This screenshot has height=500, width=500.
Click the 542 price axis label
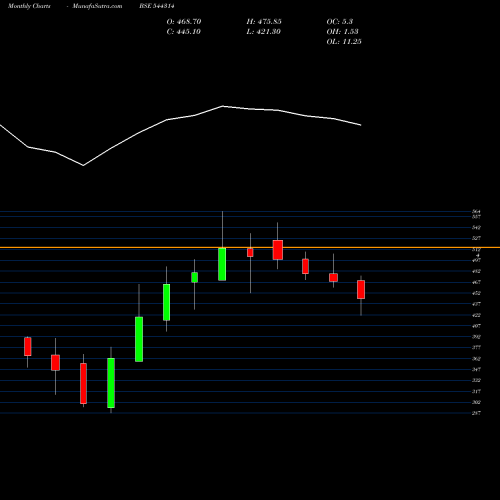pos(476,227)
